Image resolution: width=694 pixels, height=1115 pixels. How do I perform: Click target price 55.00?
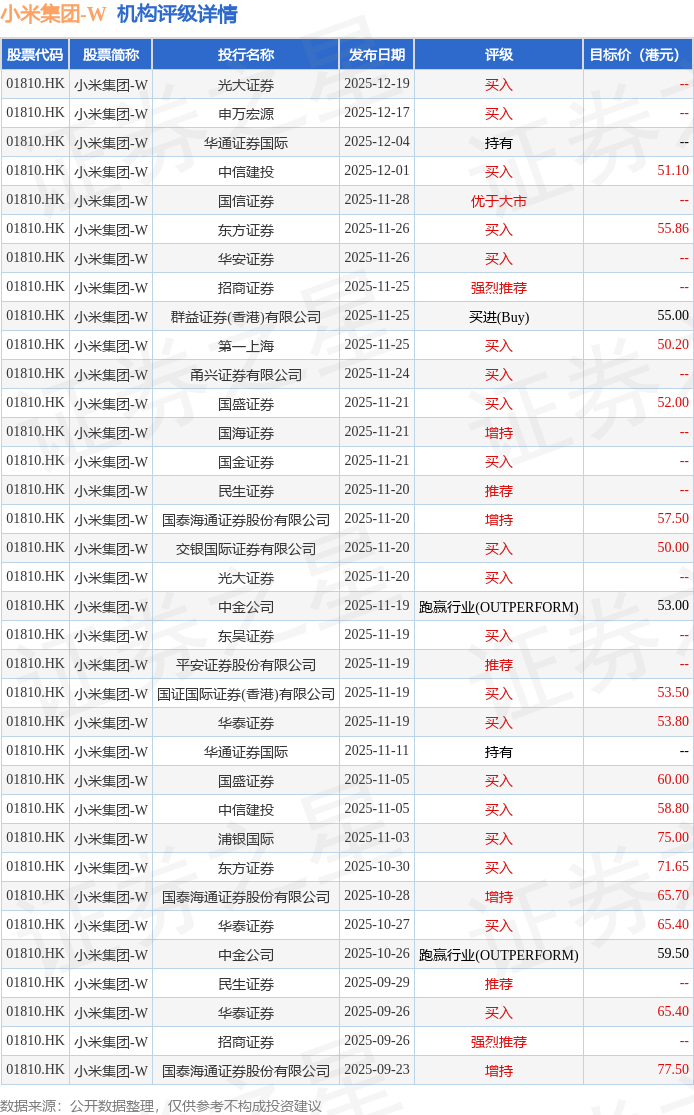673,316
